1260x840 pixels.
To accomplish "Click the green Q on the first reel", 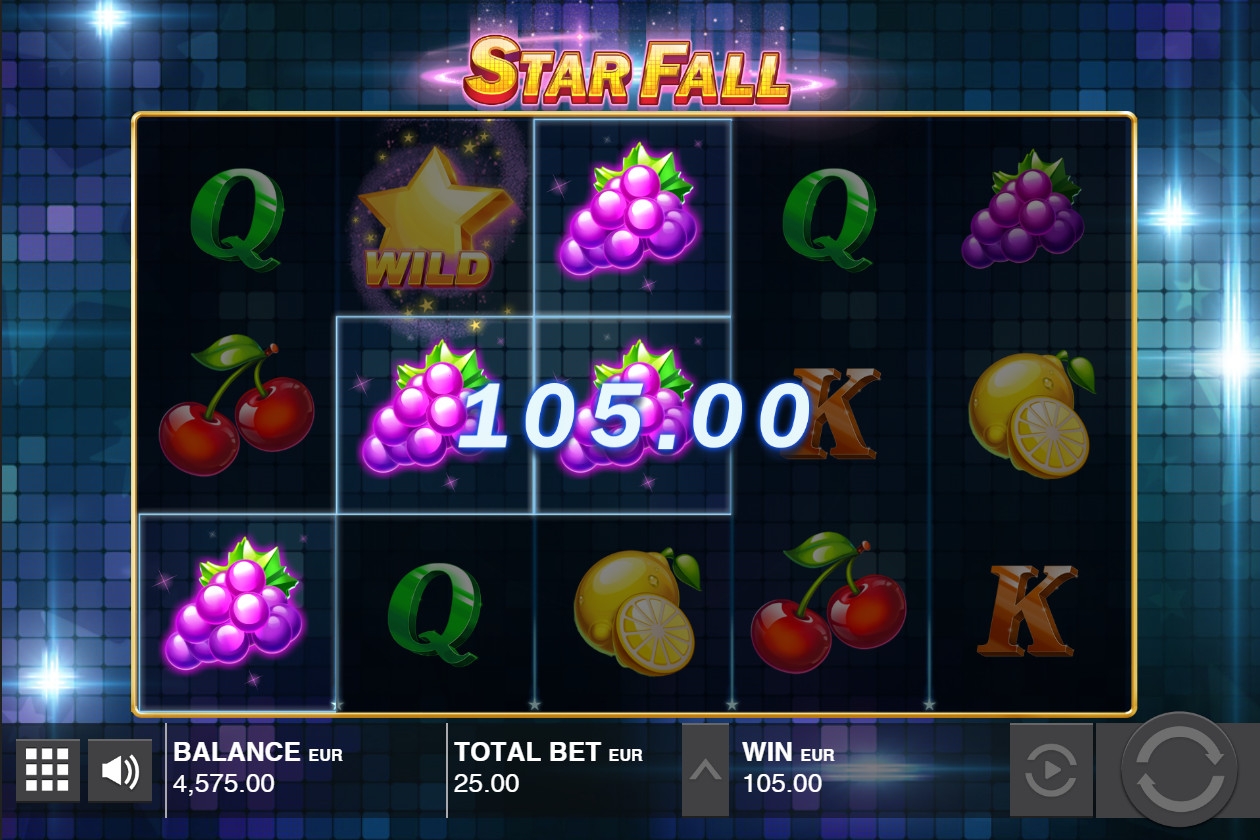I will (x=237, y=219).
